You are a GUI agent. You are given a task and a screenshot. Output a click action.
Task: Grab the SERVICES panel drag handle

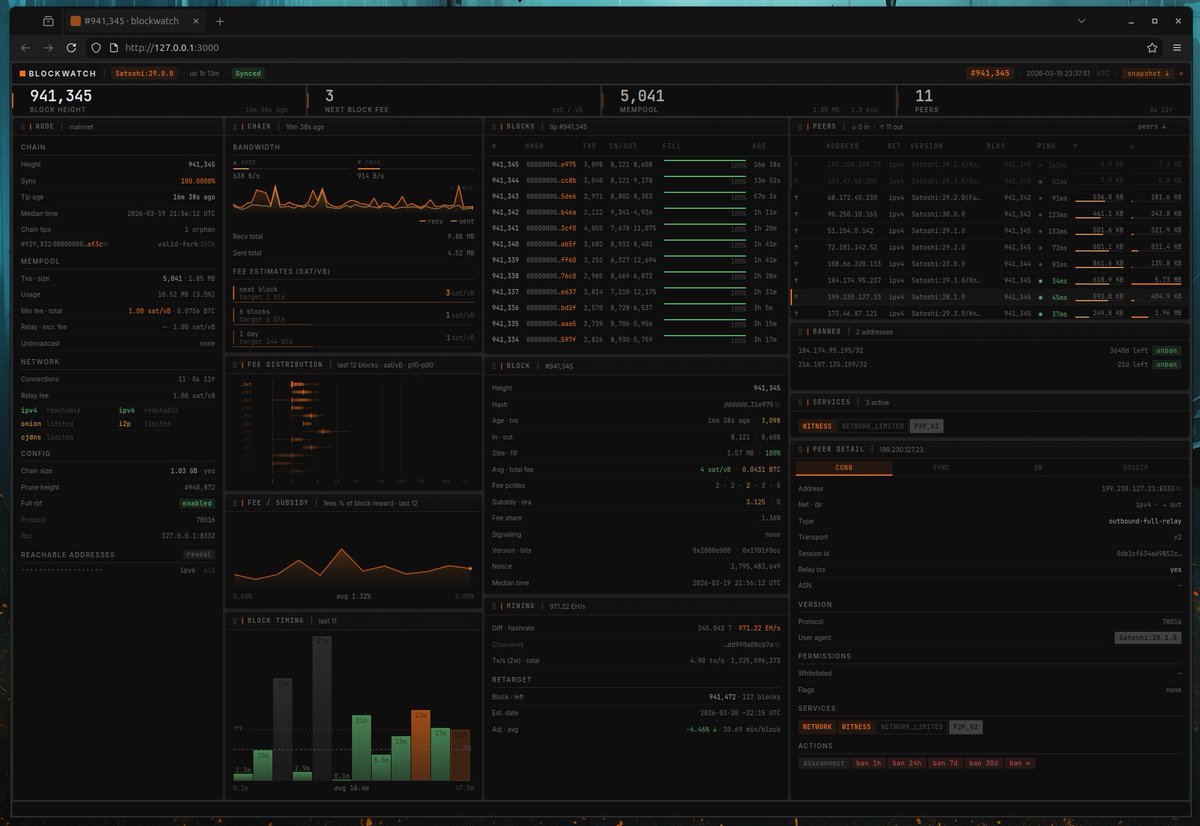click(x=798, y=402)
